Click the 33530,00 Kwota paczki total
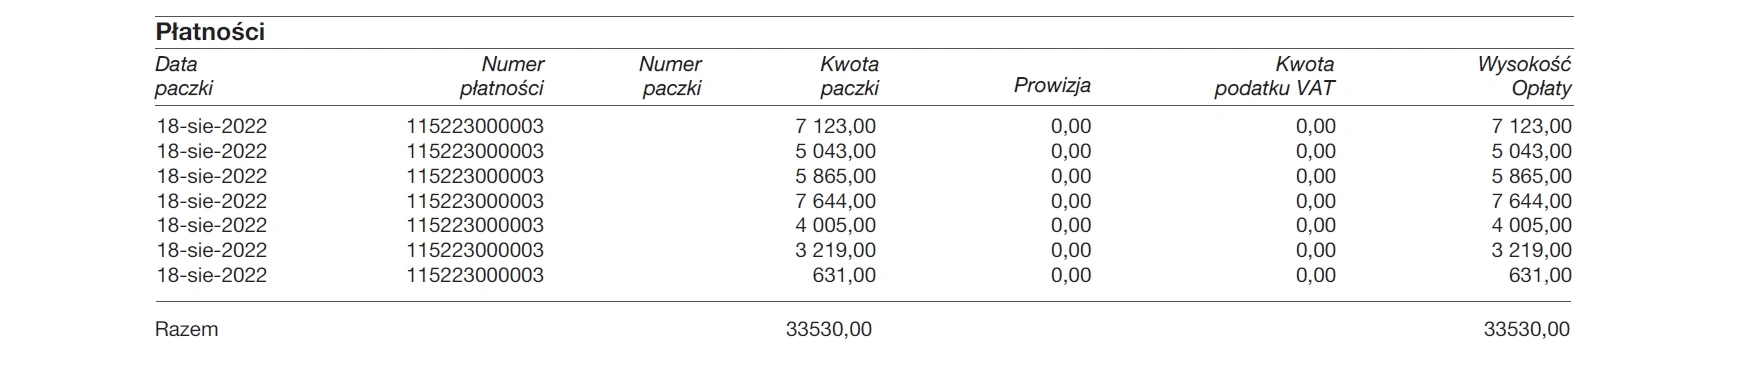Image resolution: width=1750 pixels, height=372 pixels. [829, 329]
